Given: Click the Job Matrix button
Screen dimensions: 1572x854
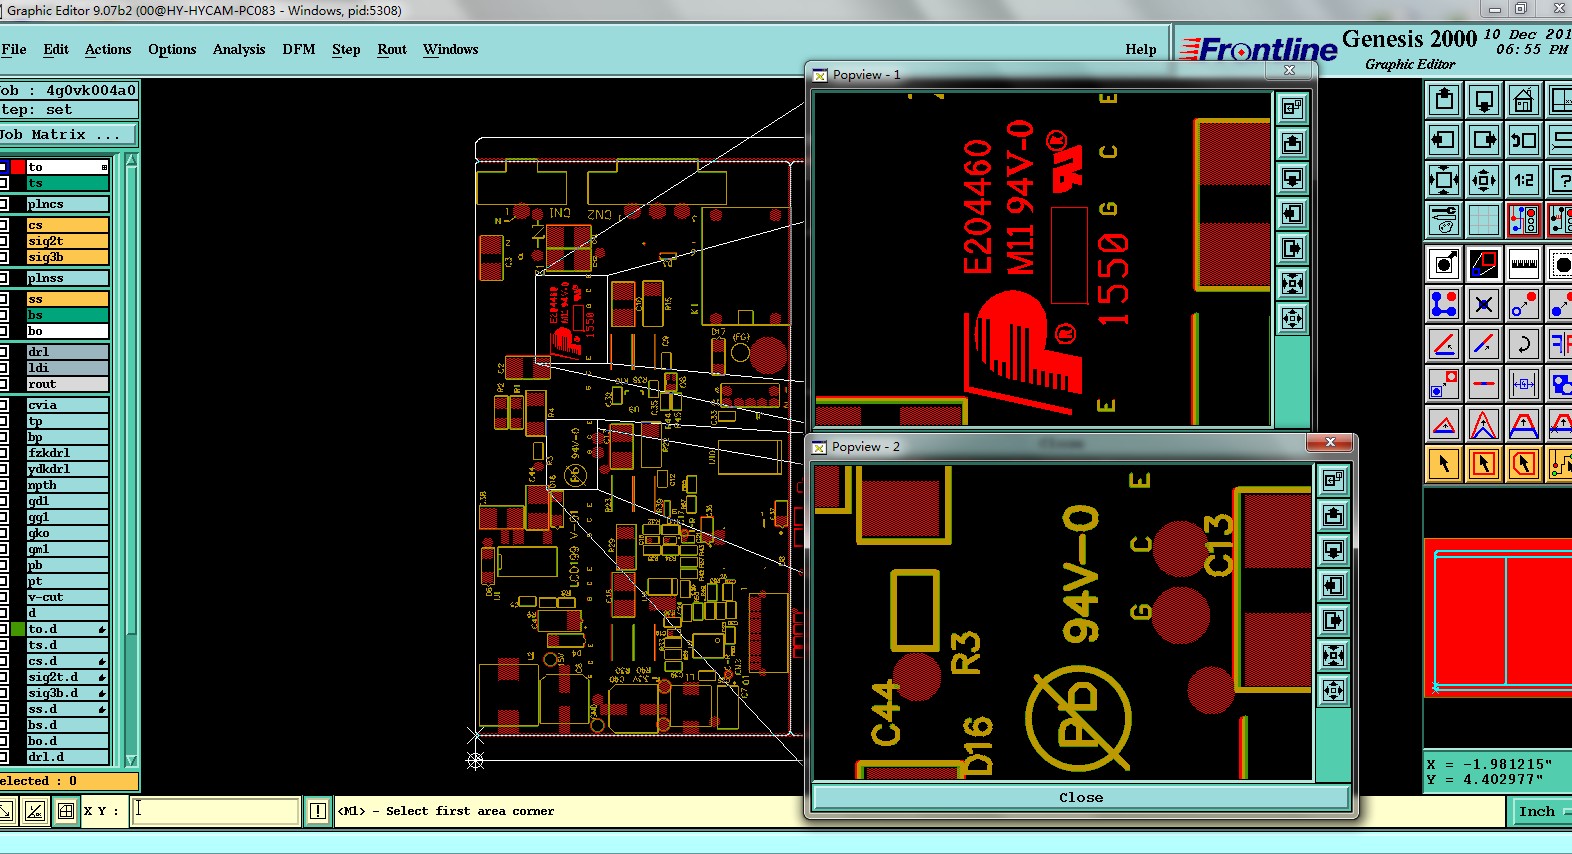Looking at the screenshot, I should (x=68, y=134).
